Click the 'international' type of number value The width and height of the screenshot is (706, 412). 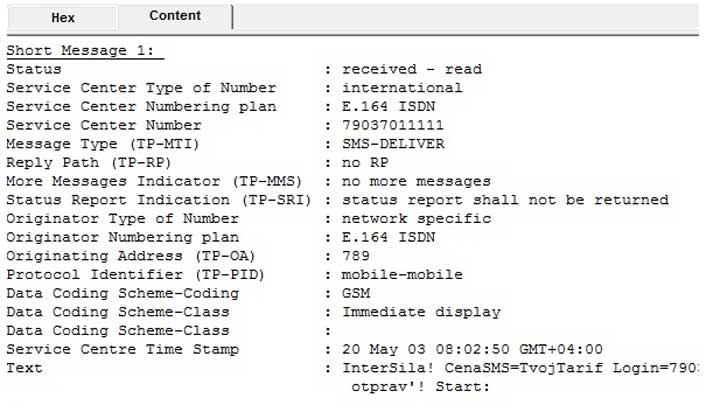(x=402, y=88)
